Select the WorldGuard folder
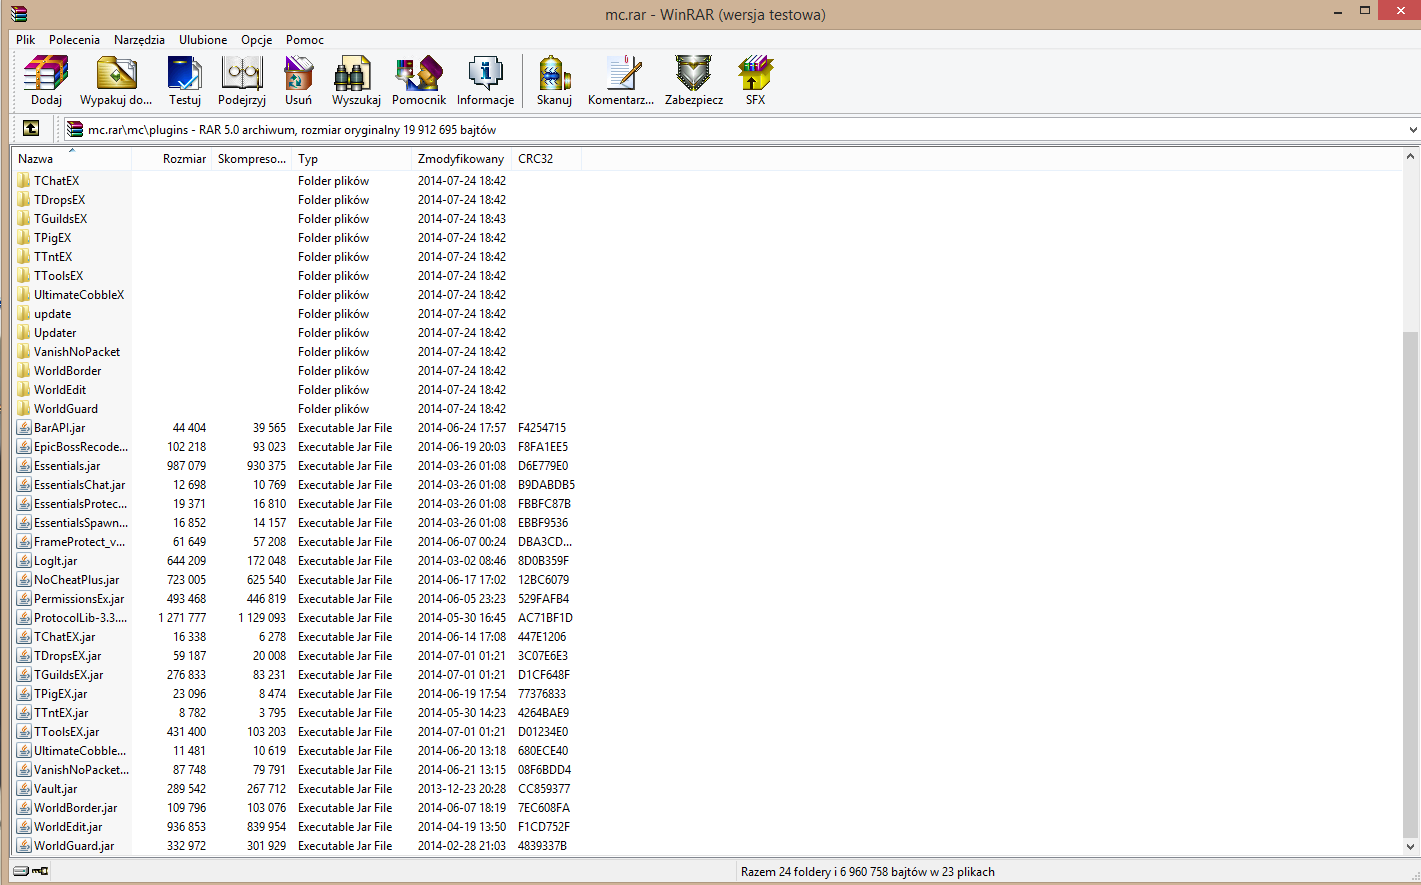Image resolution: width=1421 pixels, height=885 pixels. pyautogui.click(x=66, y=409)
